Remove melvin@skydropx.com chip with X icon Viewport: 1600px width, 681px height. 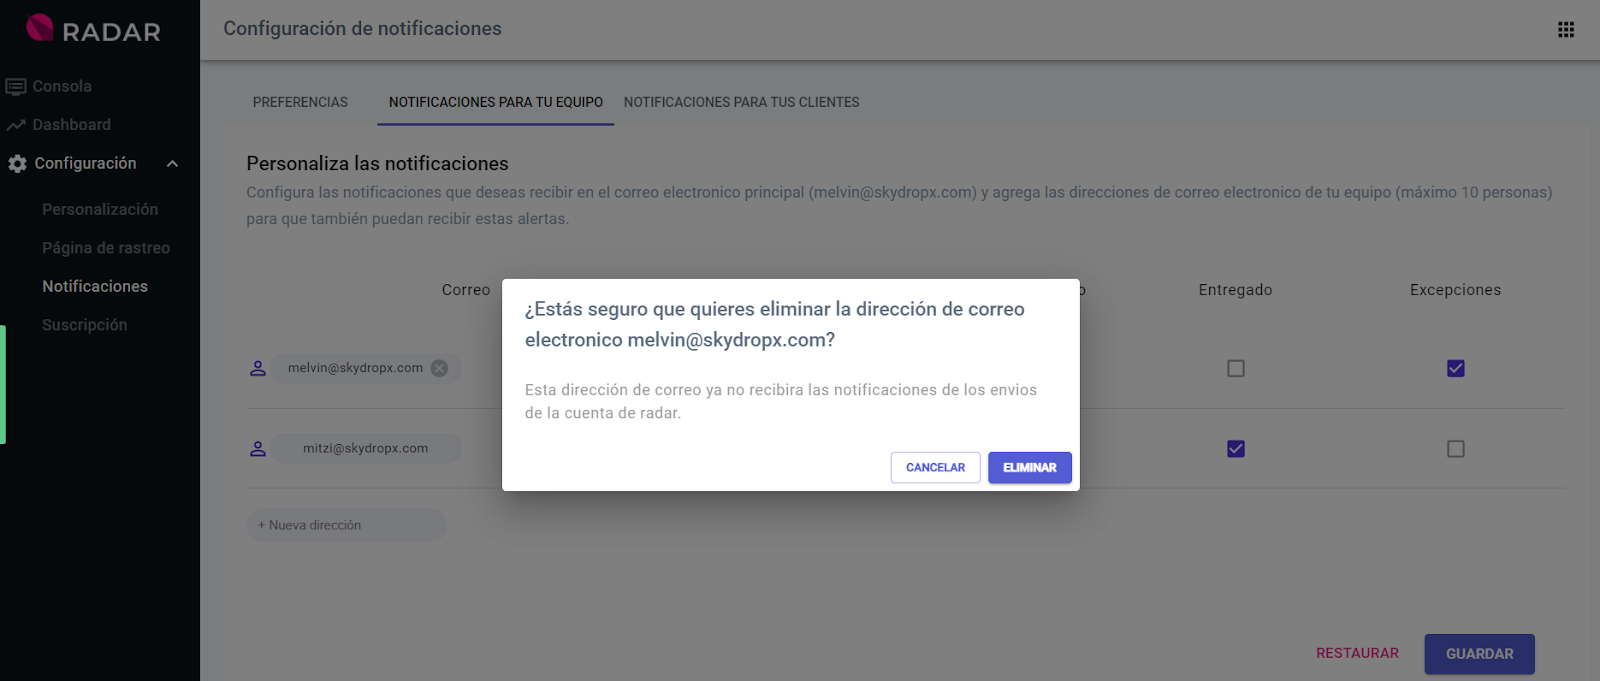pos(439,368)
